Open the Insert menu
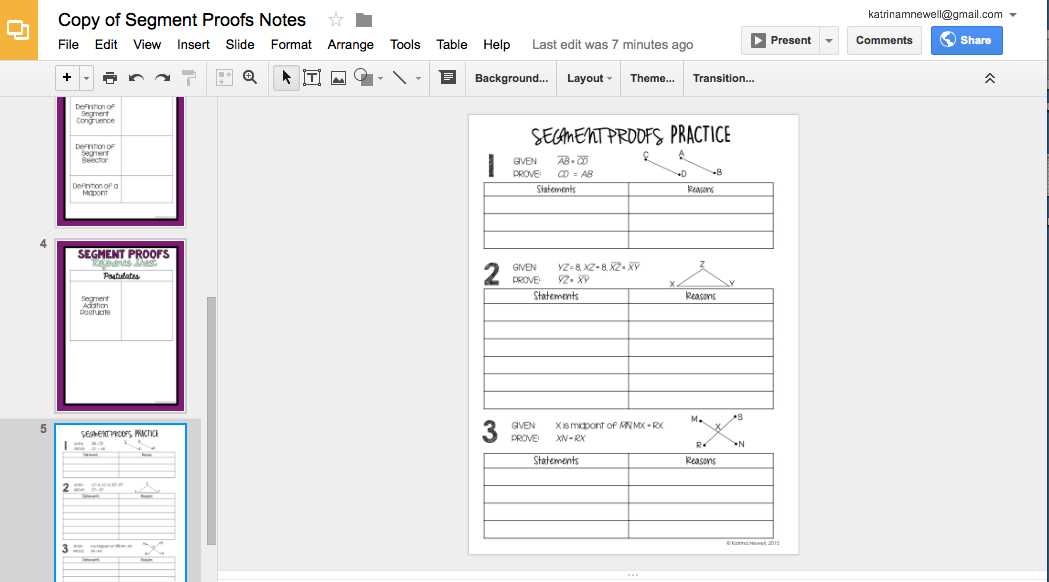The height and width of the screenshot is (582, 1049). point(193,45)
